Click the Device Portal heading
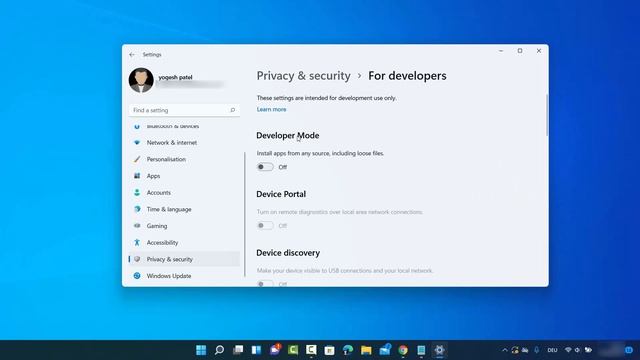Image resolution: width=640 pixels, height=360 pixels. (281, 194)
